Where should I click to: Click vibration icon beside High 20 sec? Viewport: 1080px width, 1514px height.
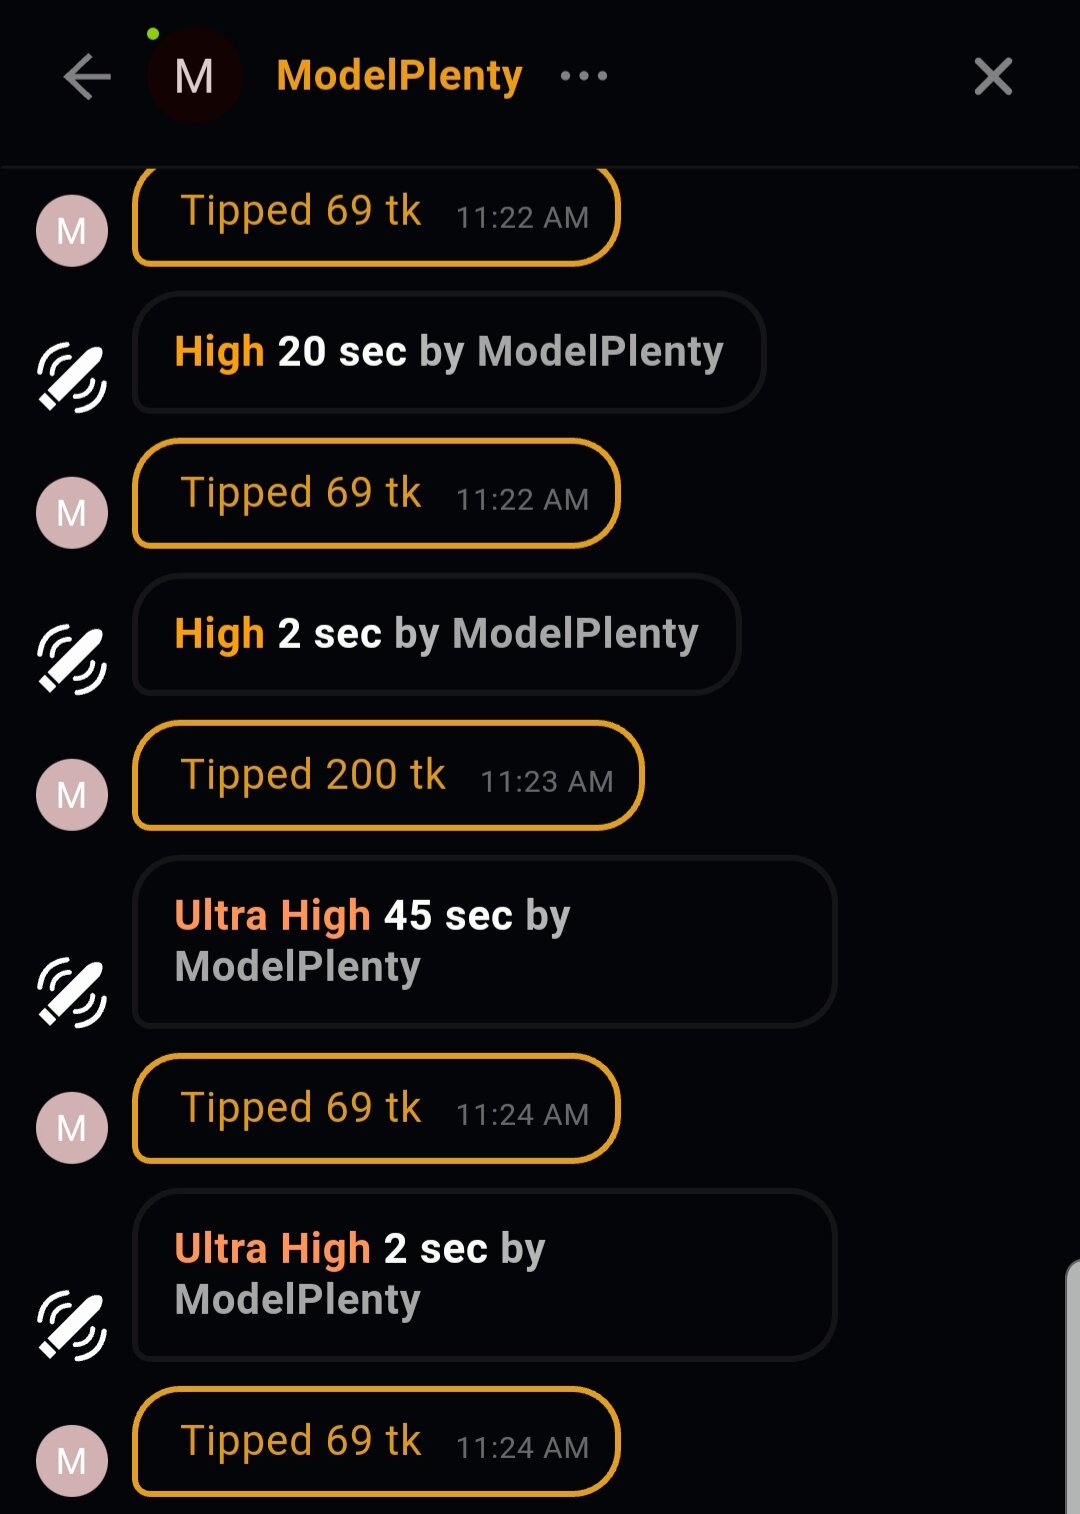[x=72, y=378]
